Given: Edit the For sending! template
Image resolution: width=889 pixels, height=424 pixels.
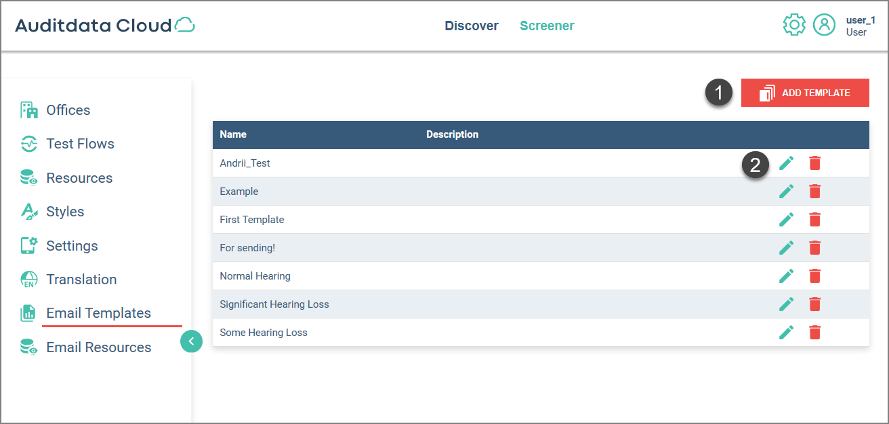Looking at the screenshot, I should pos(786,248).
